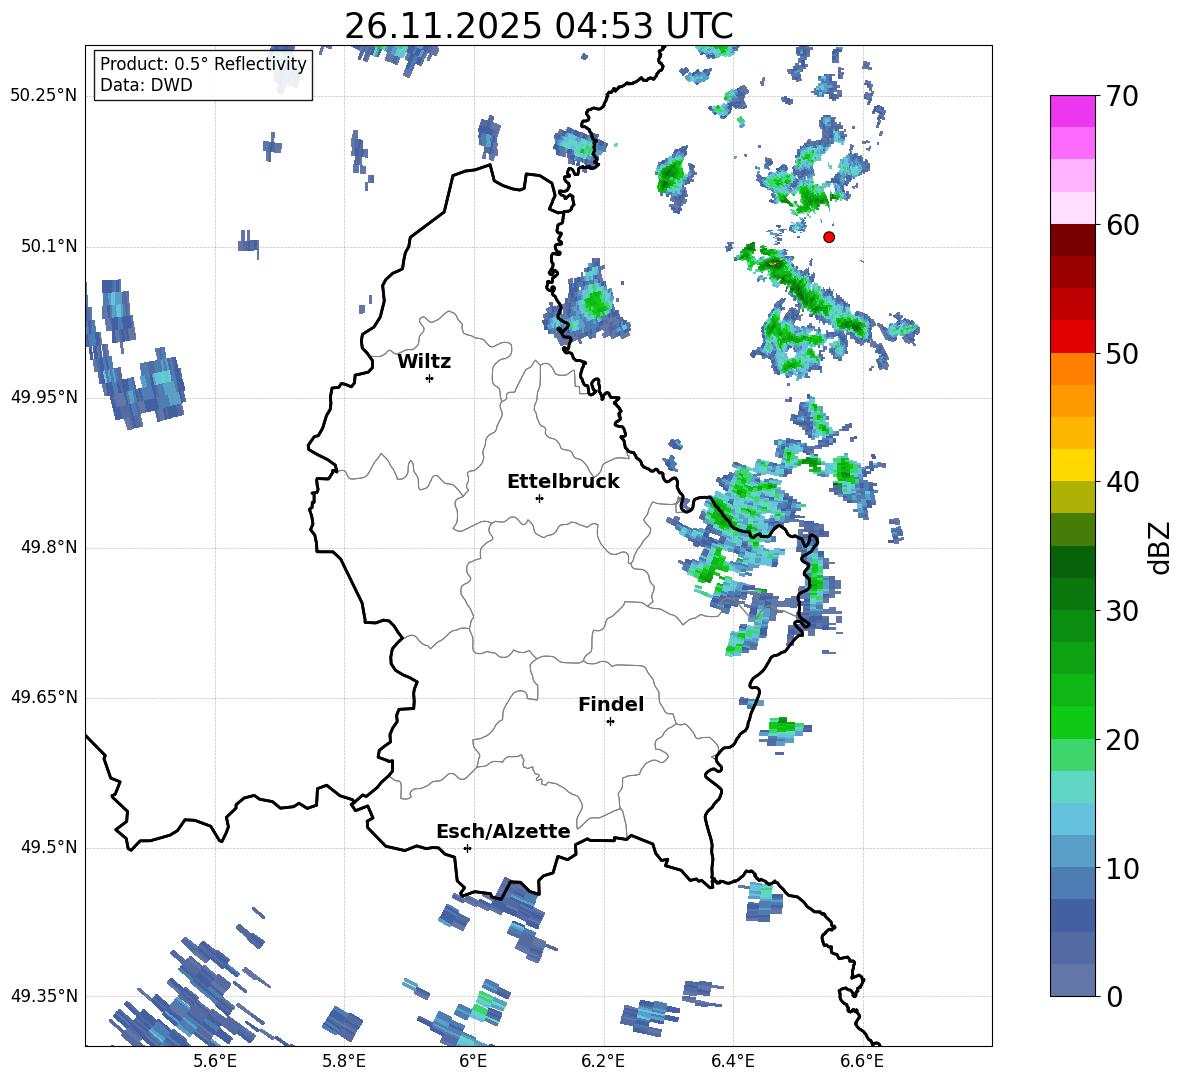
Task: Click the 6.4°E longitude label
Action: [732, 1061]
